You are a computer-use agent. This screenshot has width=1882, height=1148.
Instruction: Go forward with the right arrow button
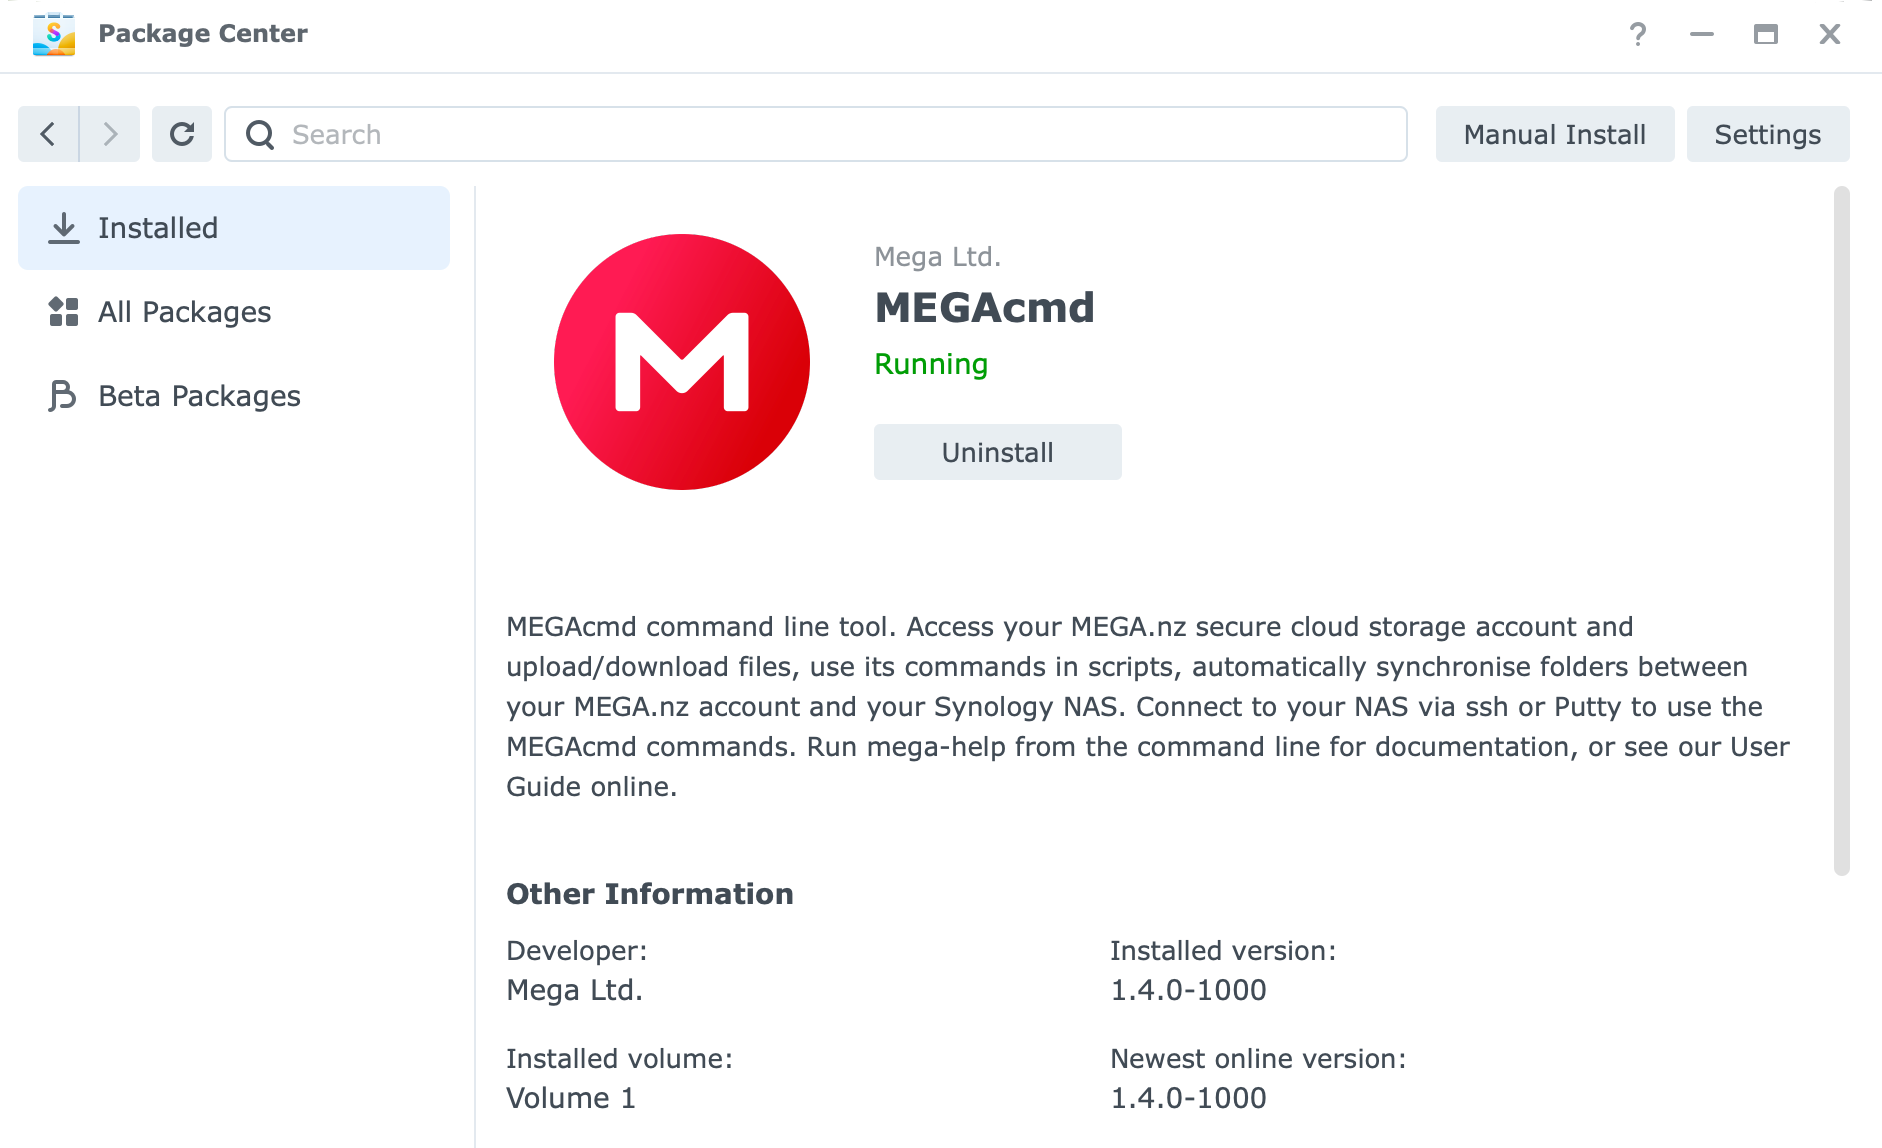110,134
